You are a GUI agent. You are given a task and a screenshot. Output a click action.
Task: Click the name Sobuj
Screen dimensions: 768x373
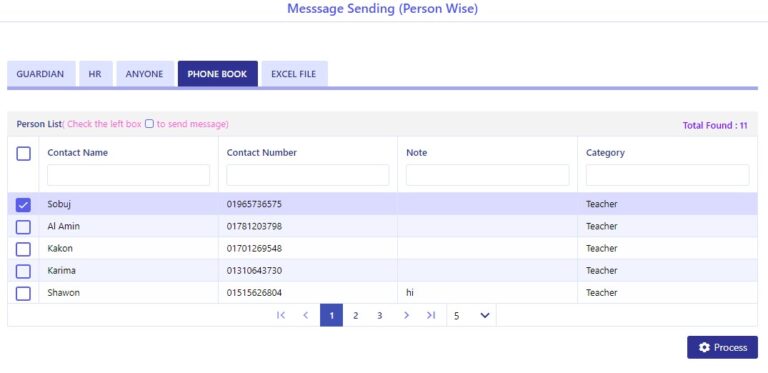59,204
